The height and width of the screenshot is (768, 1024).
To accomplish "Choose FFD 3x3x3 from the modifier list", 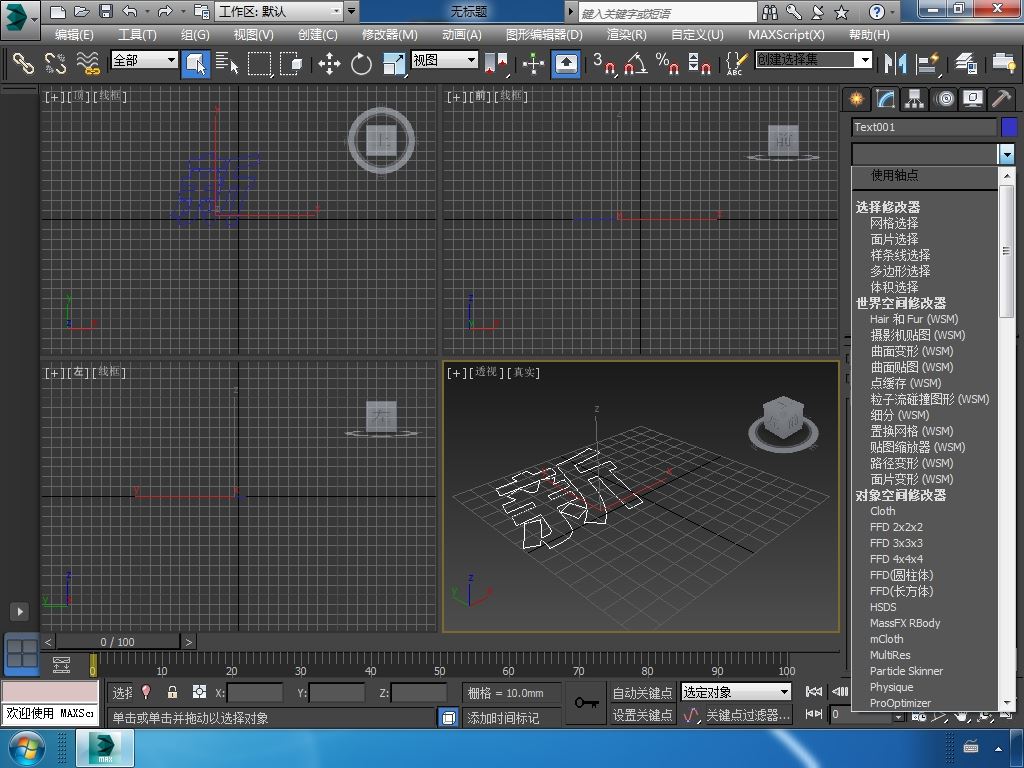I will (x=896, y=543).
